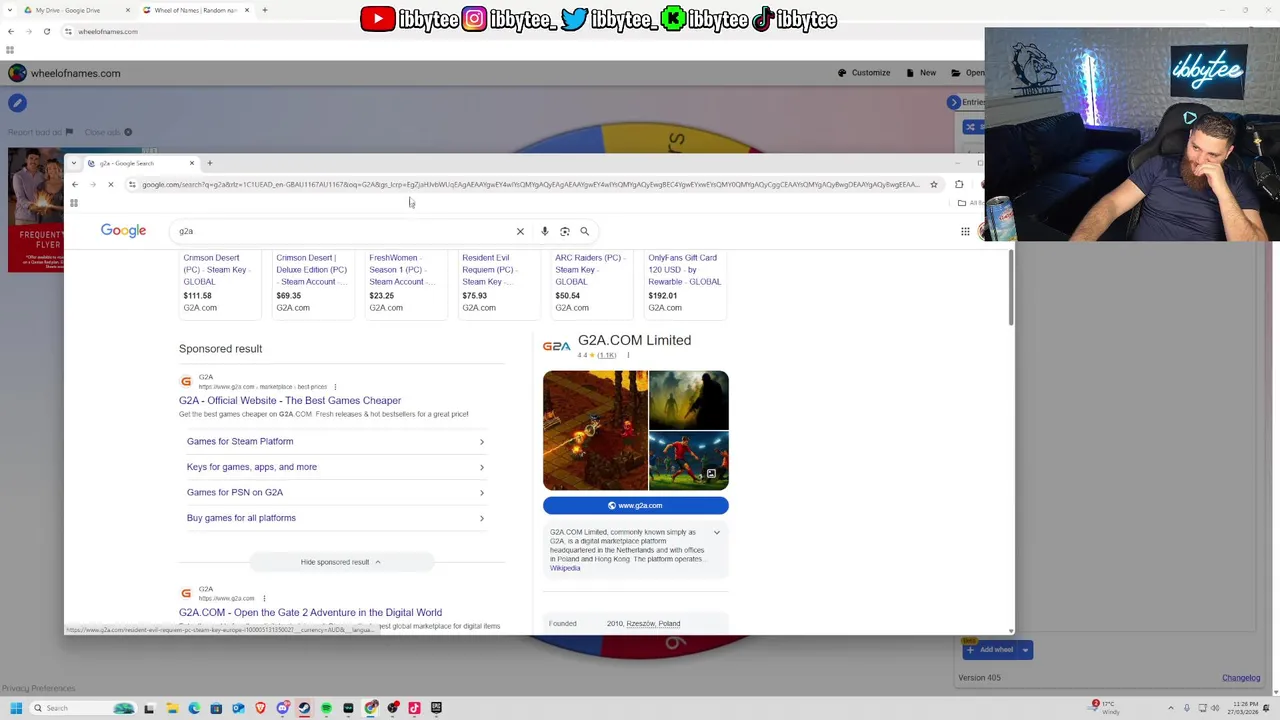Screen dimensions: 1280x720
Task: Go back in the Wheel of Names window
Action: pyautogui.click(x=11, y=31)
